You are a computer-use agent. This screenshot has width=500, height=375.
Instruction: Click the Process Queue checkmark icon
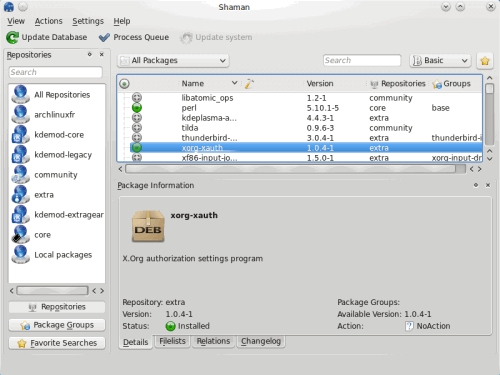104,37
